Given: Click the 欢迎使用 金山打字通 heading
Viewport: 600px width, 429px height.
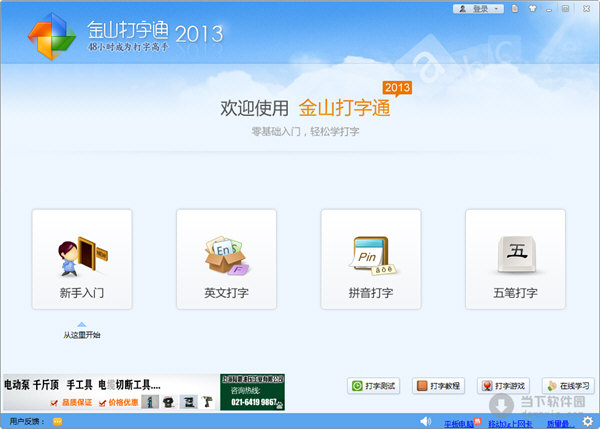Looking at the screenshot, I should [x=305, y=108].
